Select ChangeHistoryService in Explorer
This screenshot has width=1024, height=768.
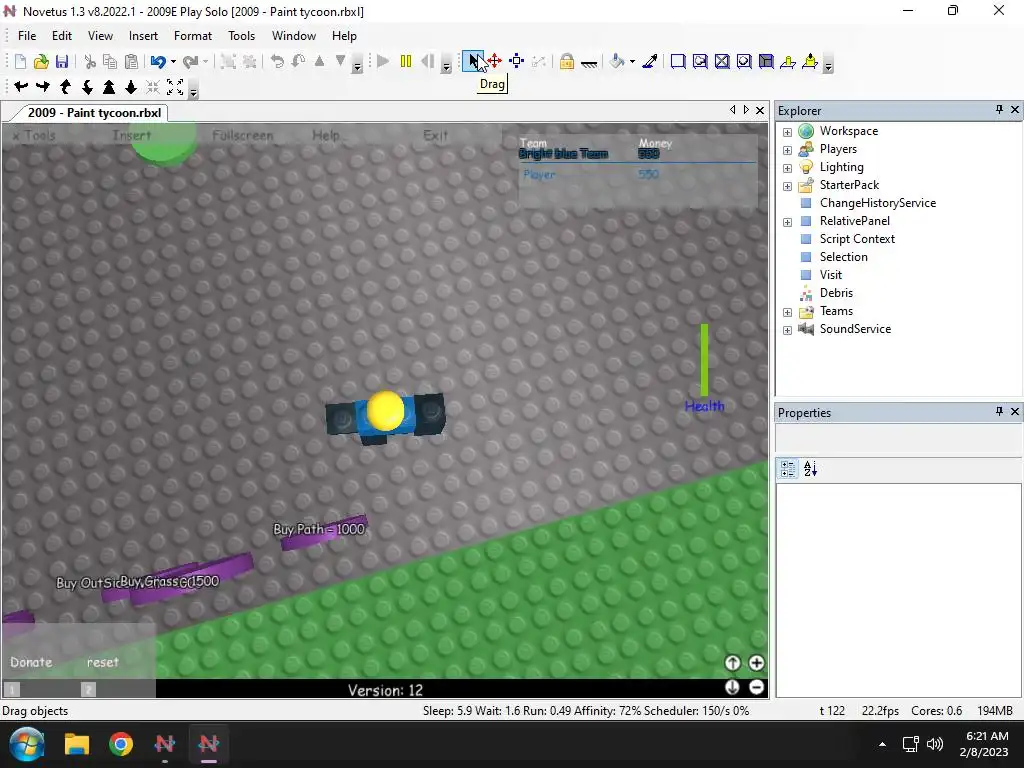point(878,203)
